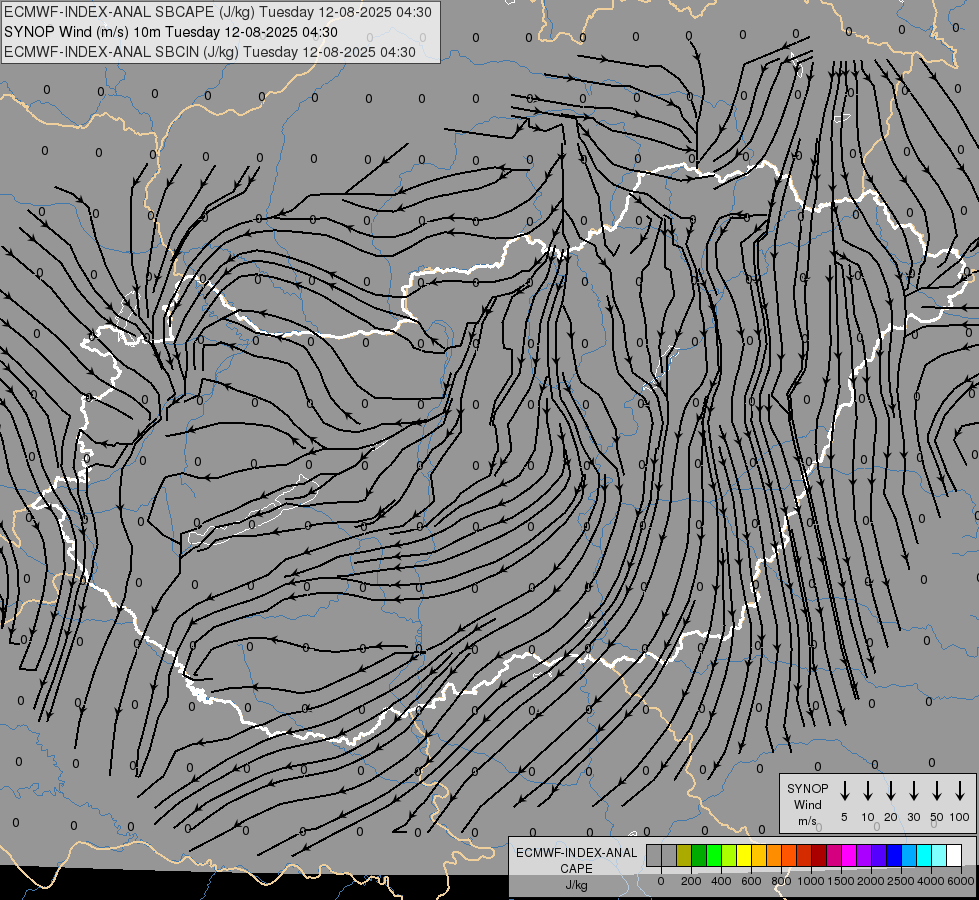
Task: Click the wind legend arrow above 100
Action: pyautogui.click(x=960, y=791)
